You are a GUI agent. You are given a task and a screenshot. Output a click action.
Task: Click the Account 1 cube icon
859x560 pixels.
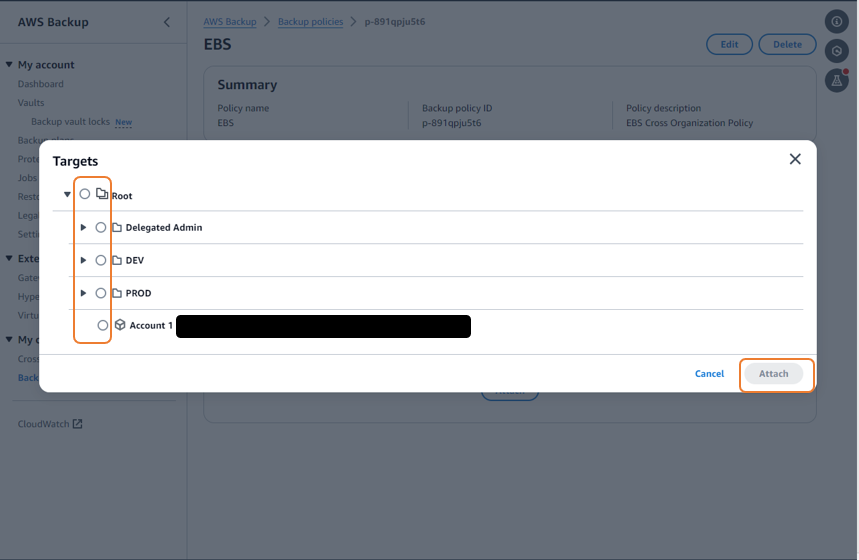[x=120, y=325]
